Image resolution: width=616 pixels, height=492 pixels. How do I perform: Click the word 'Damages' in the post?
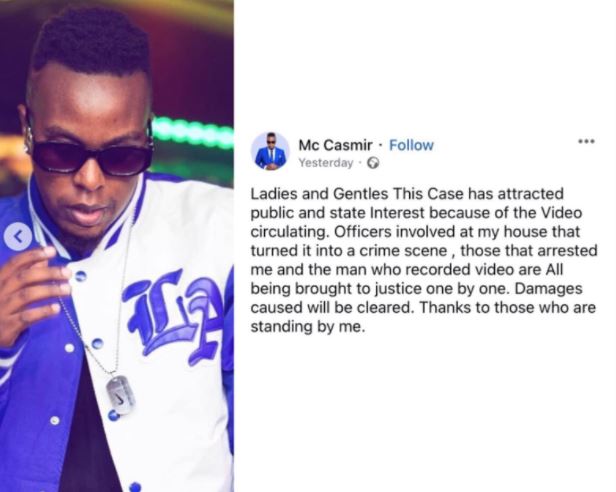(548, 289)
